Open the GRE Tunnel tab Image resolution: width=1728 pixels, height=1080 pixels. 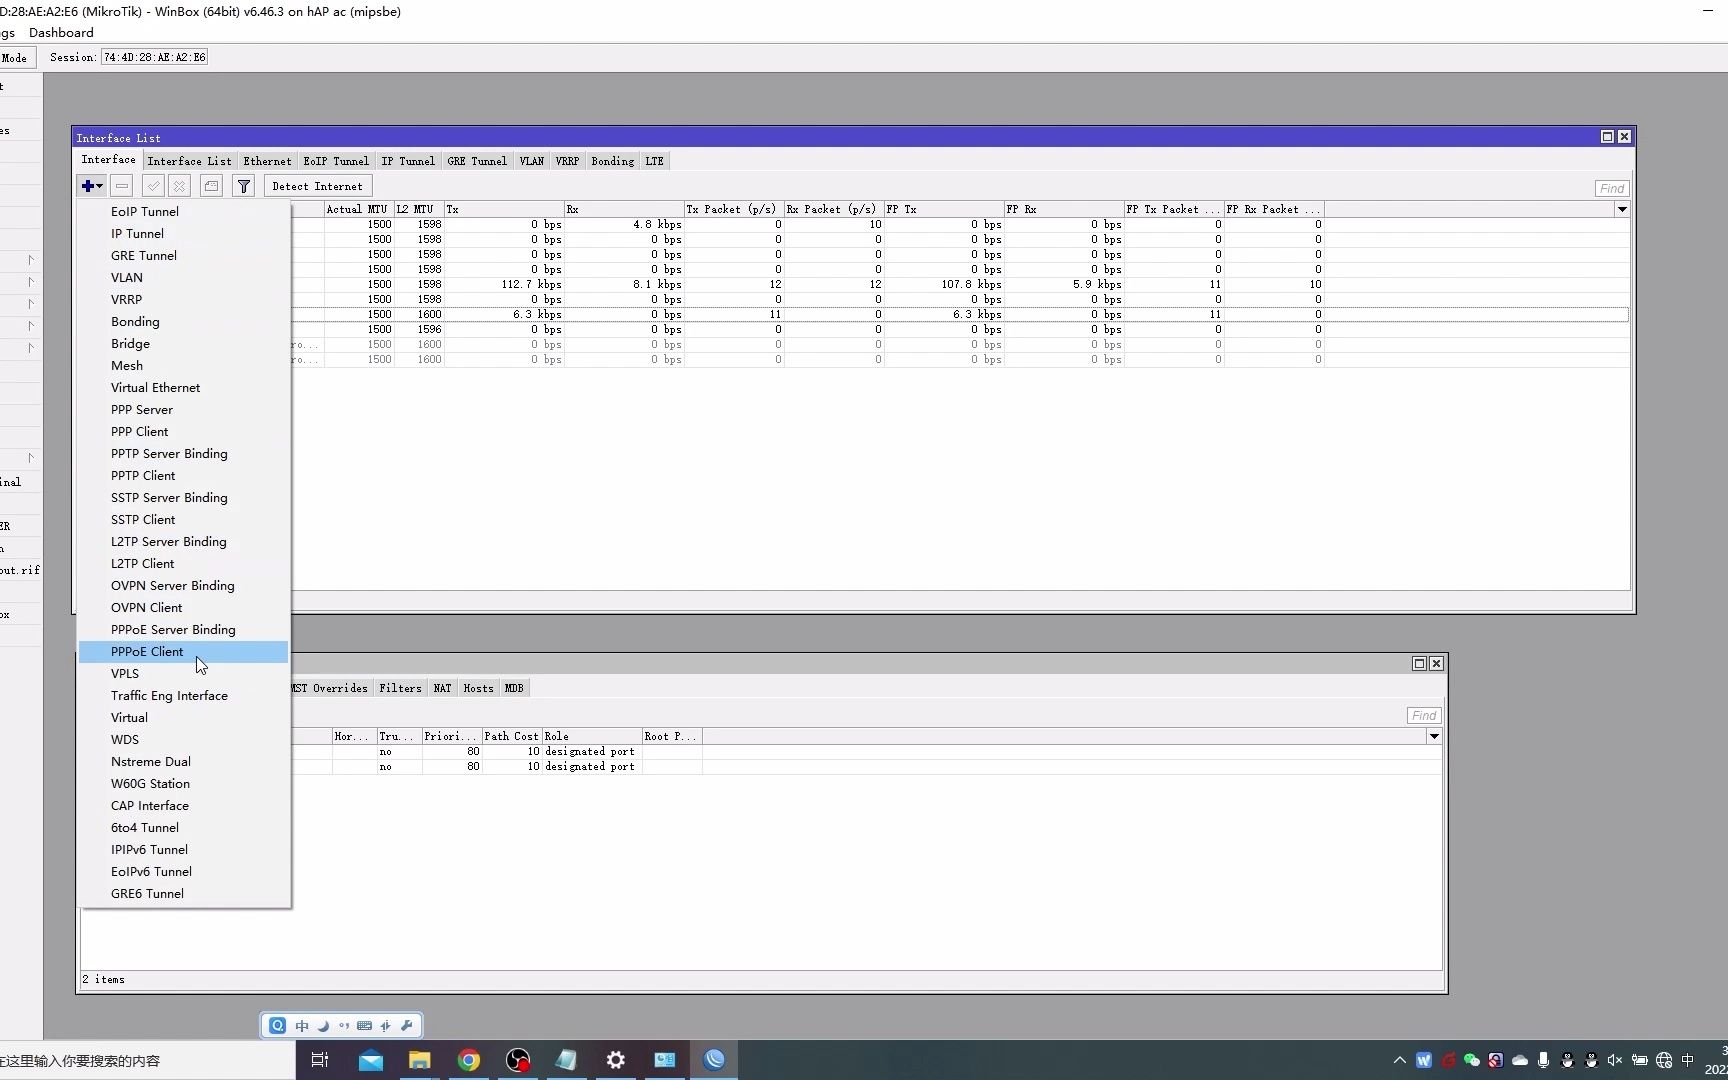tap(477, 161)
